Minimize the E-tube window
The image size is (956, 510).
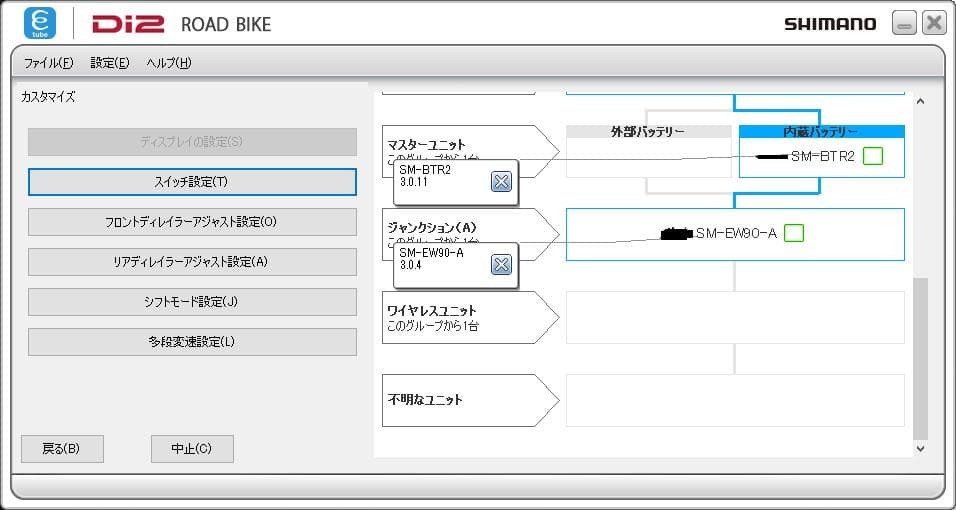click(x=904, y=23)
